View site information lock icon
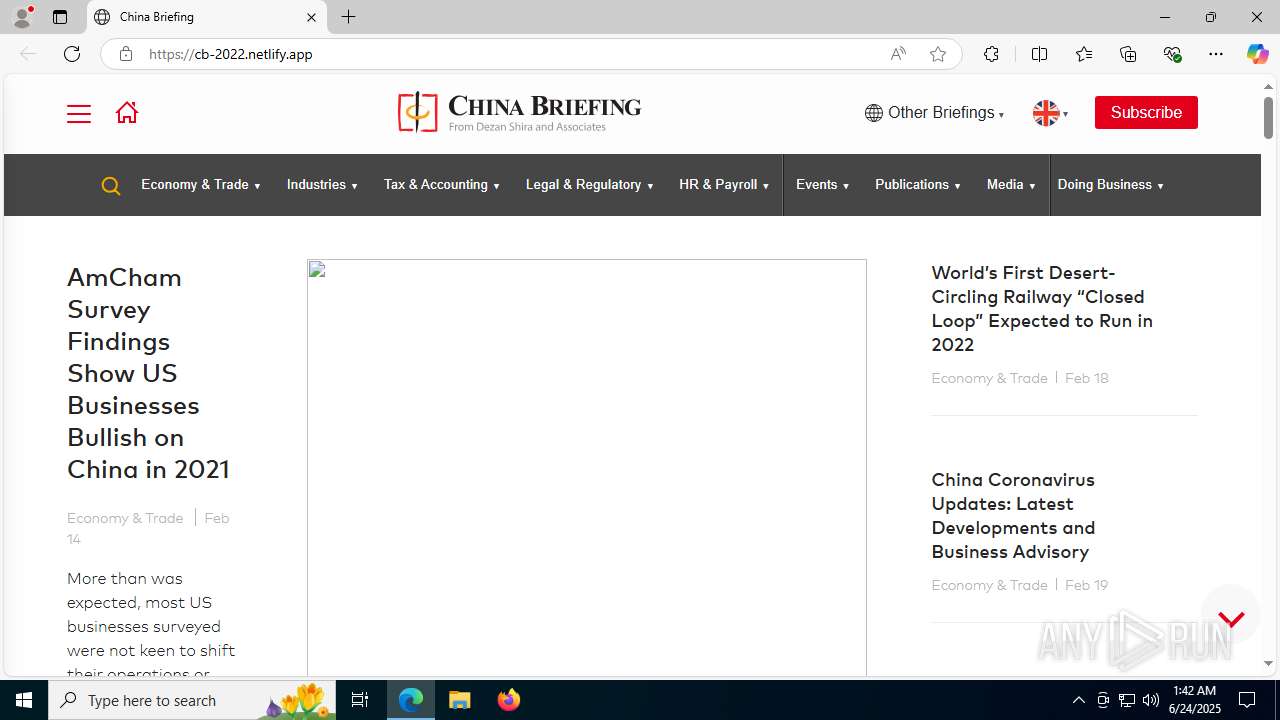The width and height of the screenshot is (1280, 720). (125, 54)
